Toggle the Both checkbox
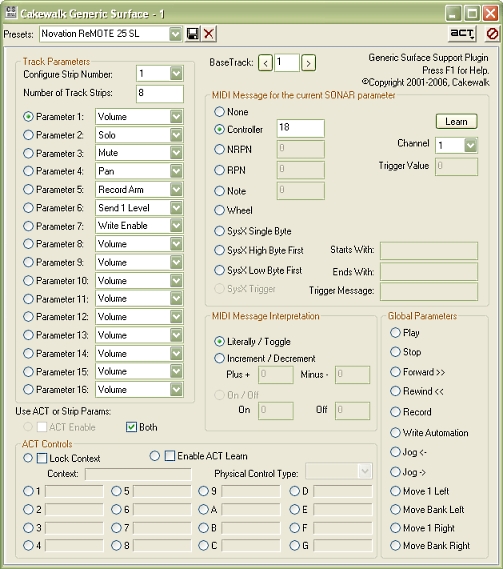Viewport: 503px width, 569px height. (x=131, y=427)
